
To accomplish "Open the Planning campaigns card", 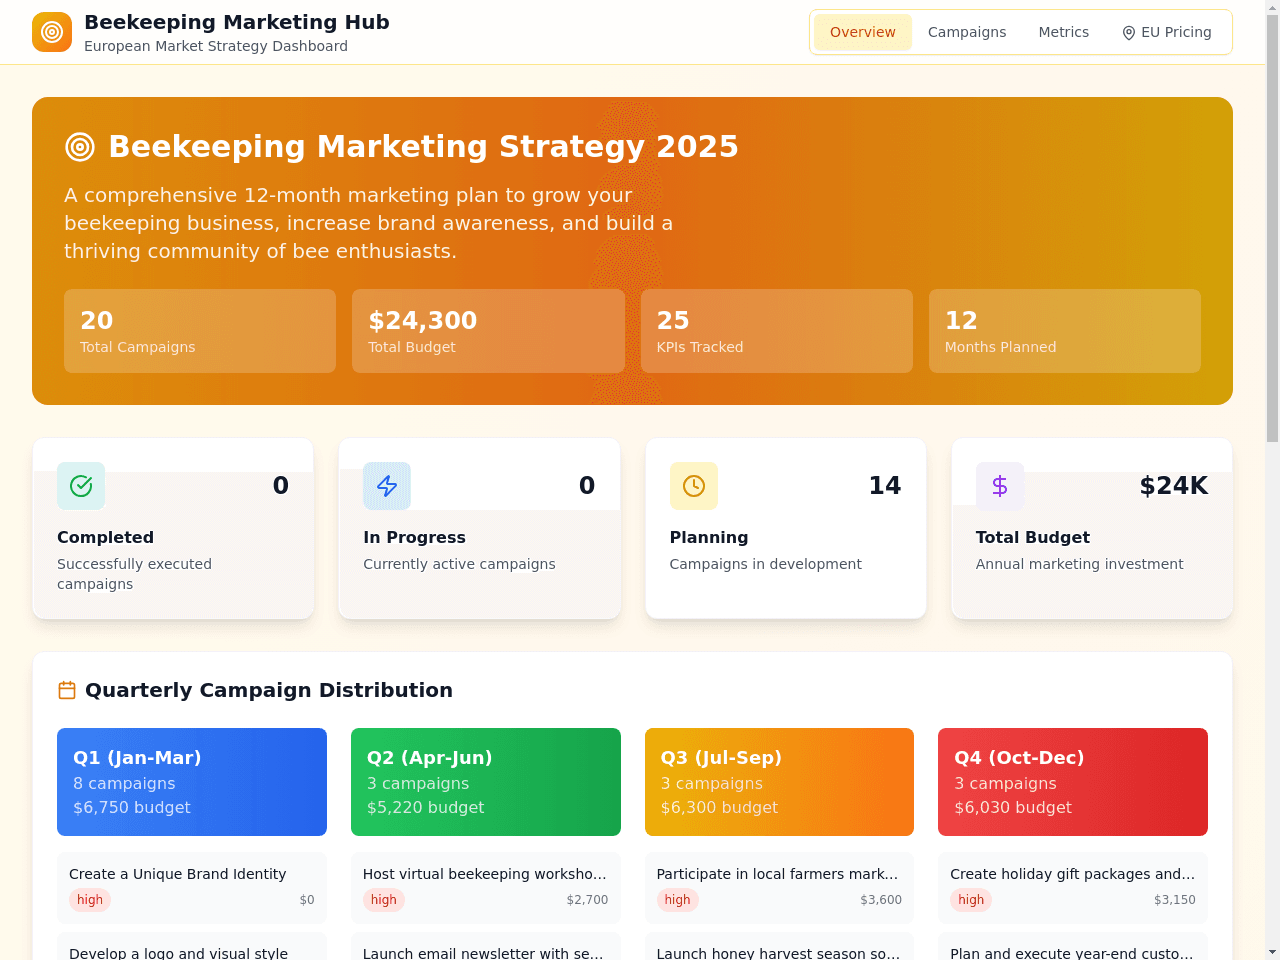I will pos(786,528).
